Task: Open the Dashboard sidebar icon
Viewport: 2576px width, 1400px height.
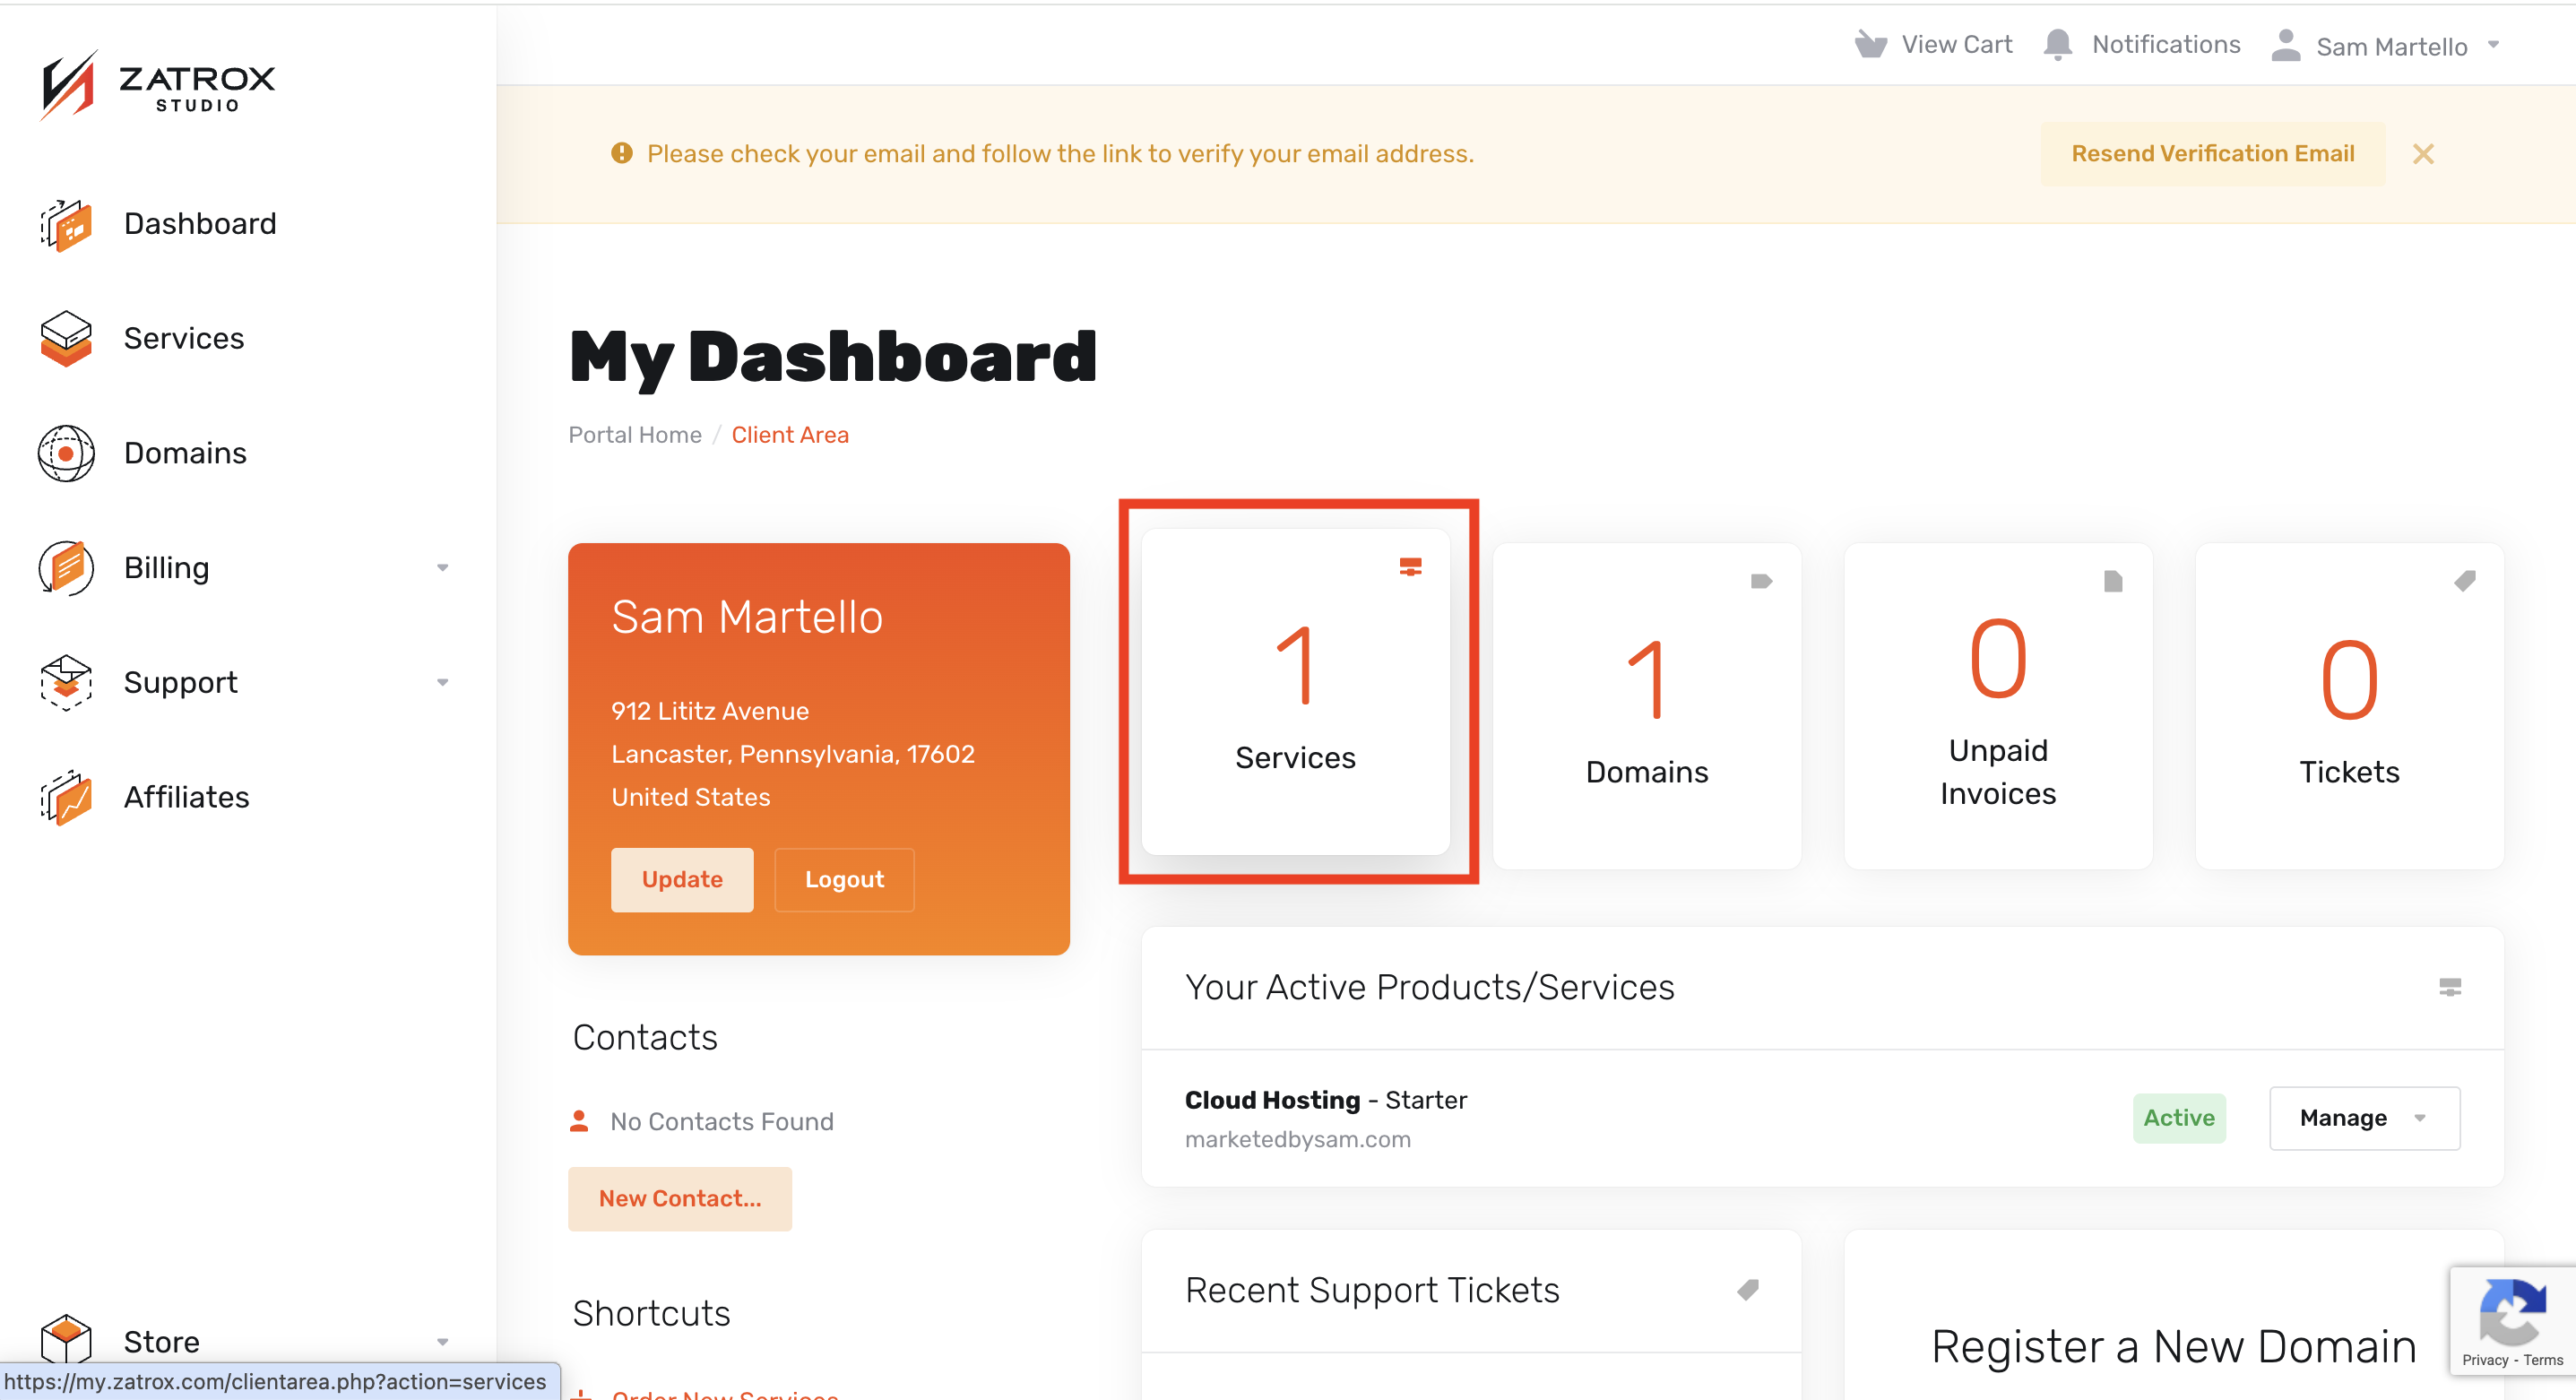Action: coord(66,224)
